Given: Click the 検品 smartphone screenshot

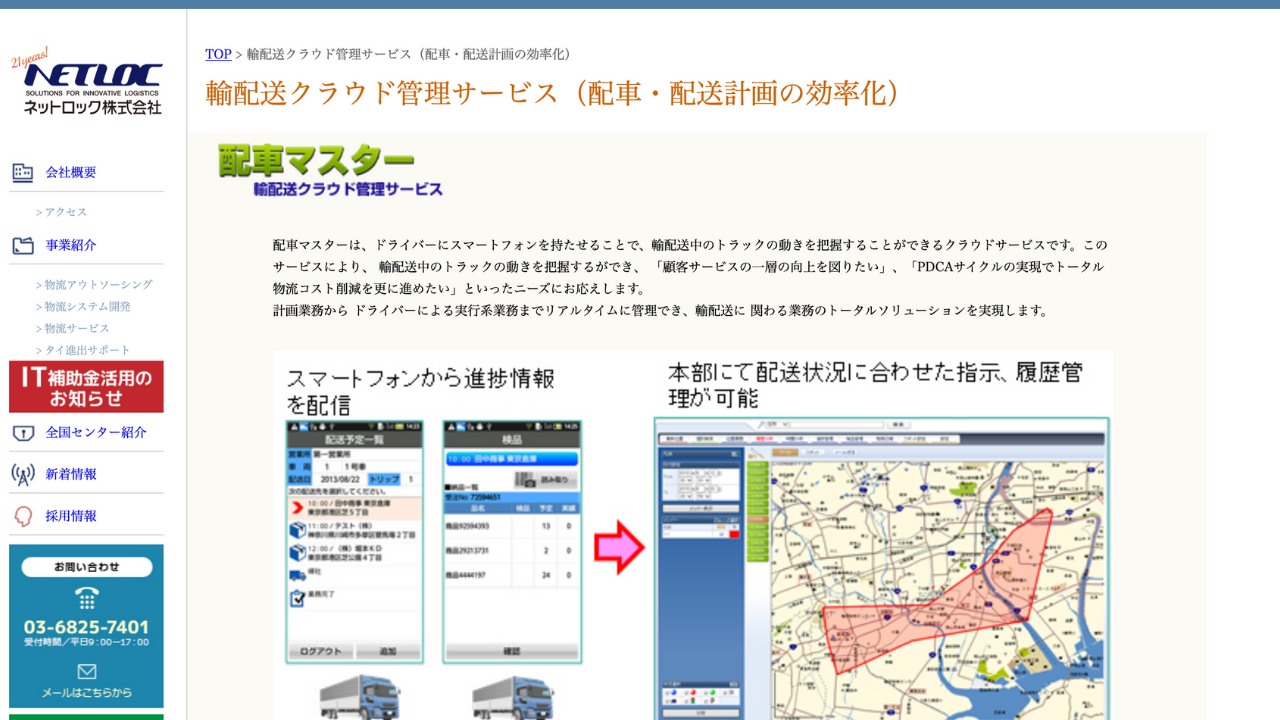Looking at the screenshot, I should click(x=512, y=542).
